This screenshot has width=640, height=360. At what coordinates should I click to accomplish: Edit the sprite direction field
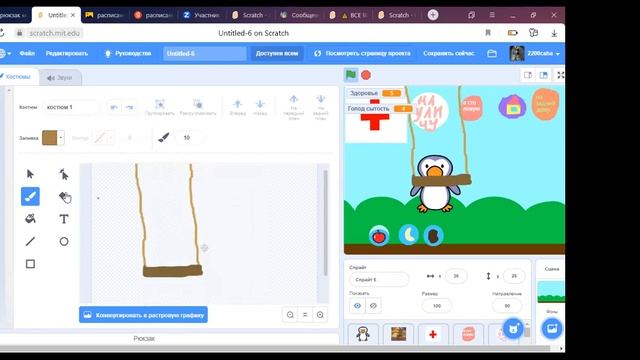click(507, 306)
